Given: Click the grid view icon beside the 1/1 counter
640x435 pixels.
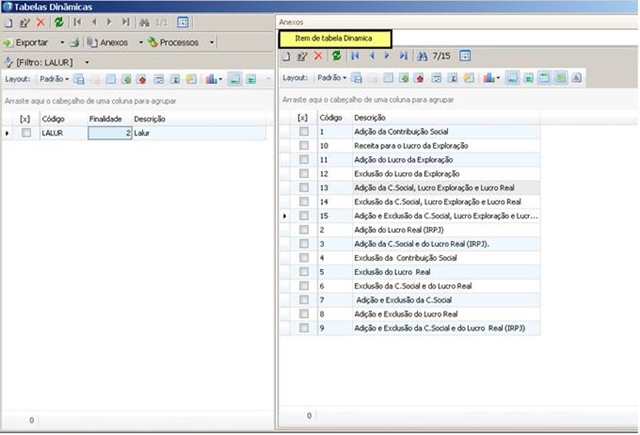Looking at the screenshot, I should 183,22.
